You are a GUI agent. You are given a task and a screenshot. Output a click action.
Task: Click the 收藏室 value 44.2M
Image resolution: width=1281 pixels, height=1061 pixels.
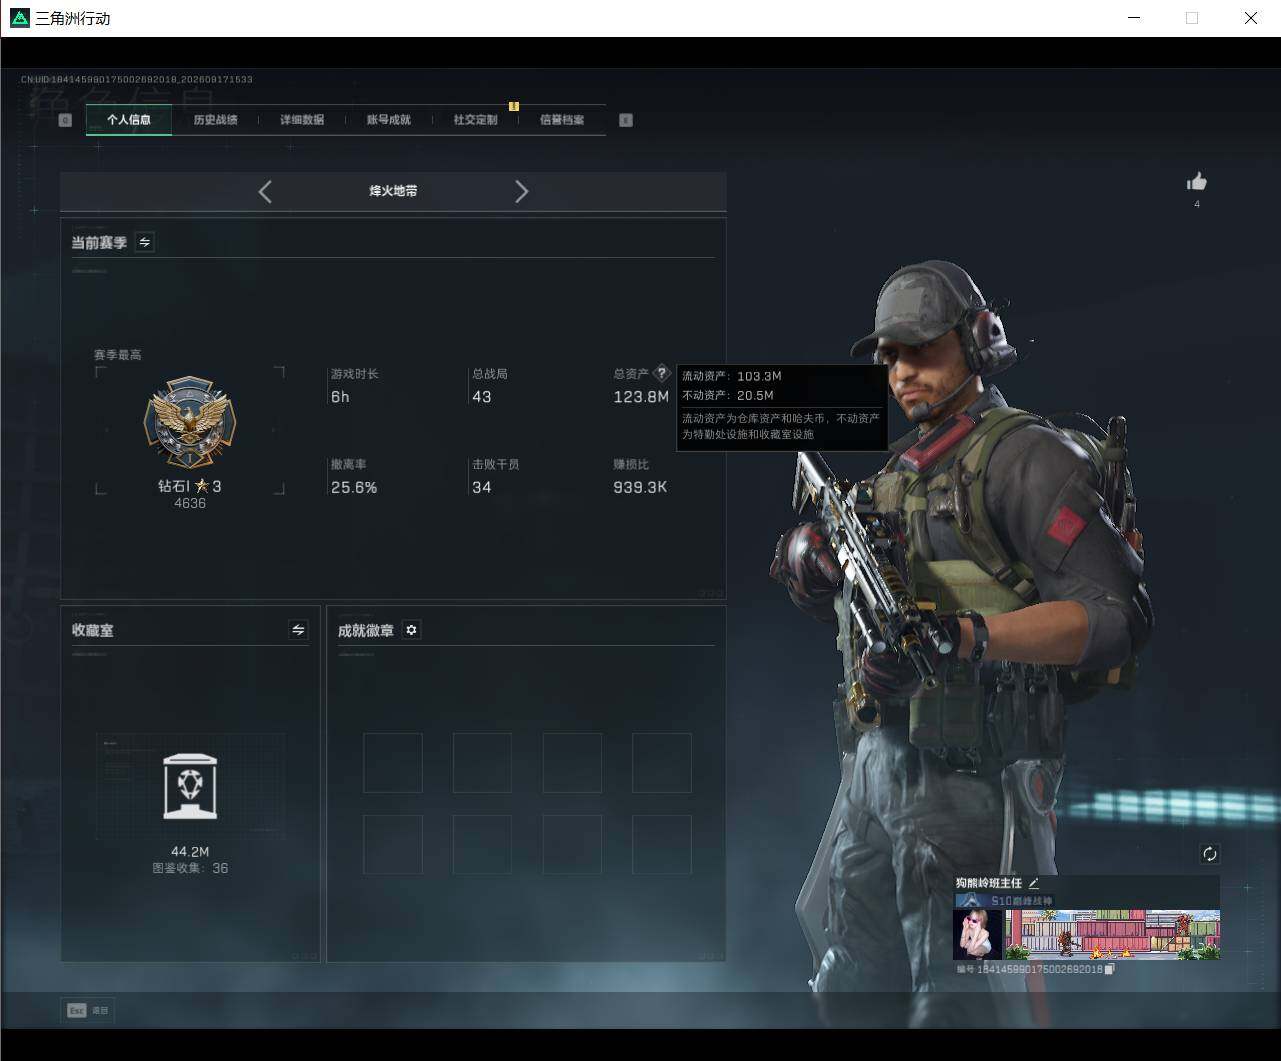pos(190,852)
